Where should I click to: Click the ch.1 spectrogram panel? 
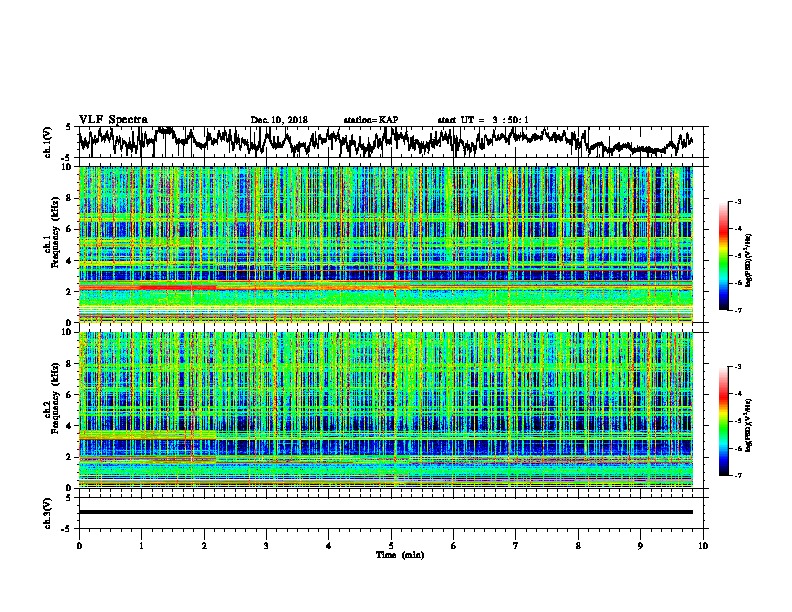pos(386,244)
